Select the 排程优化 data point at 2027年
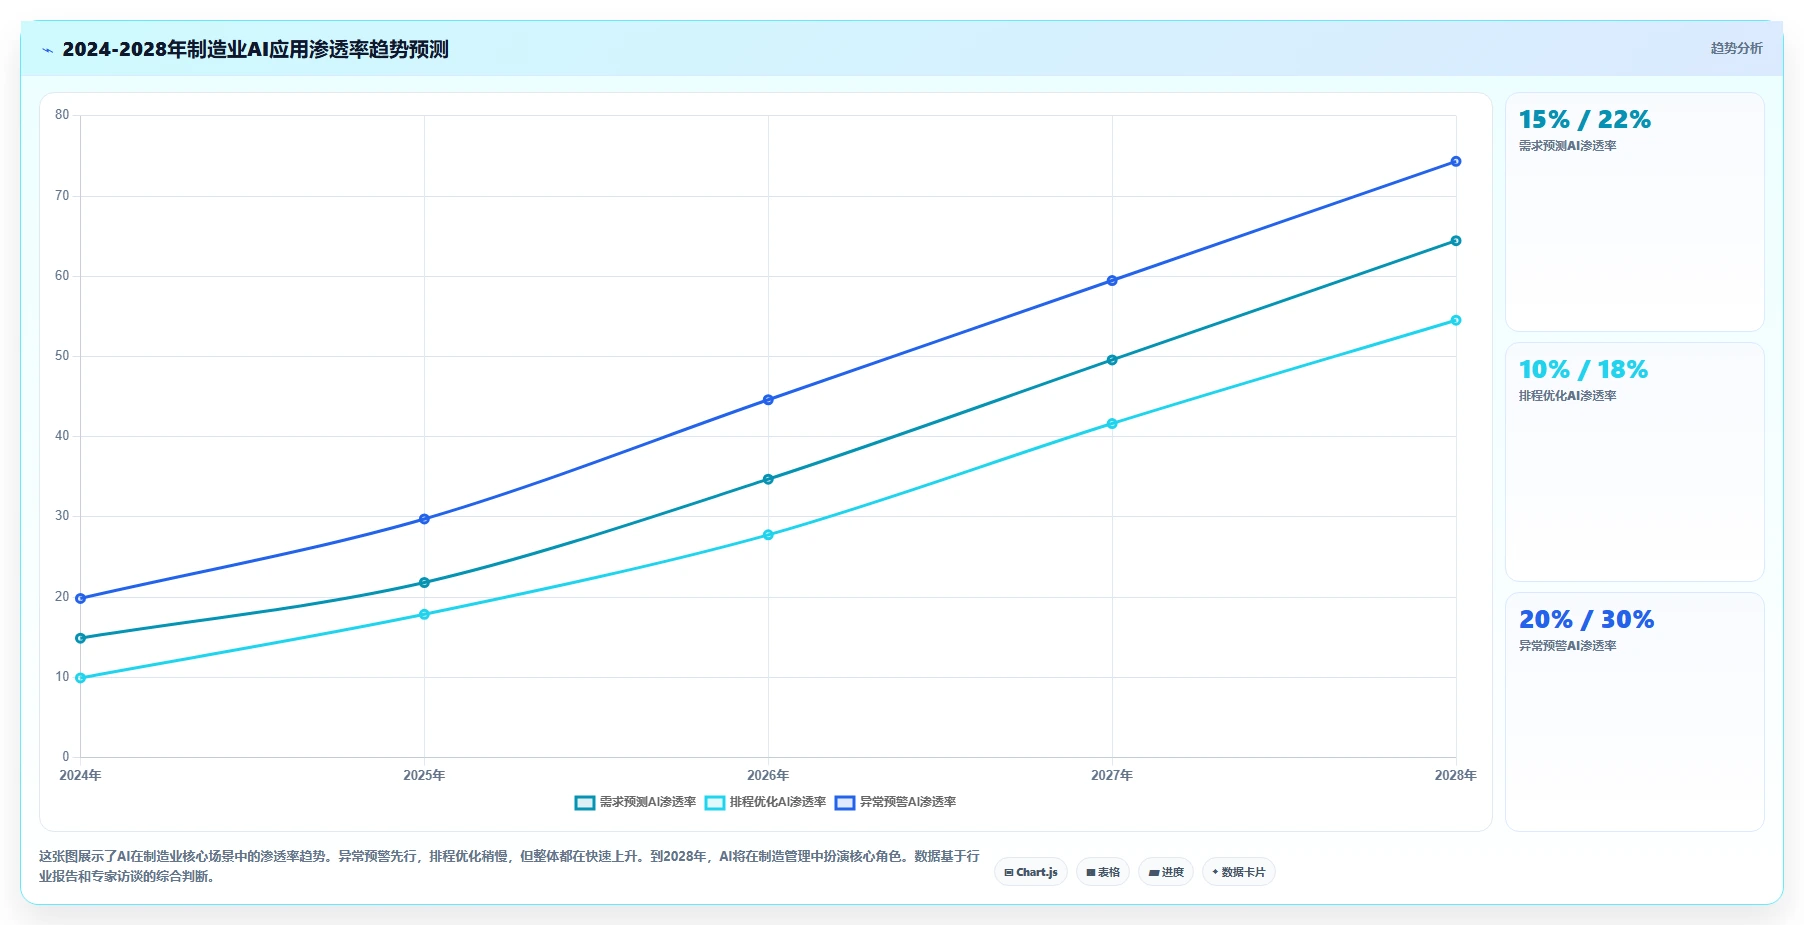Viewport: 1804px width, 925px height. pos(1112,424)
